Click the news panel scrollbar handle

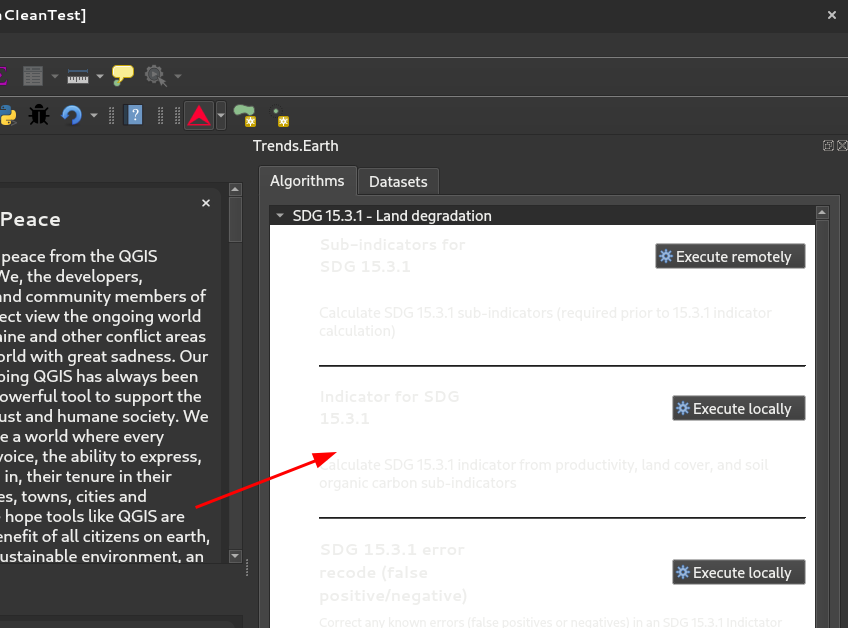pos(235,219)
